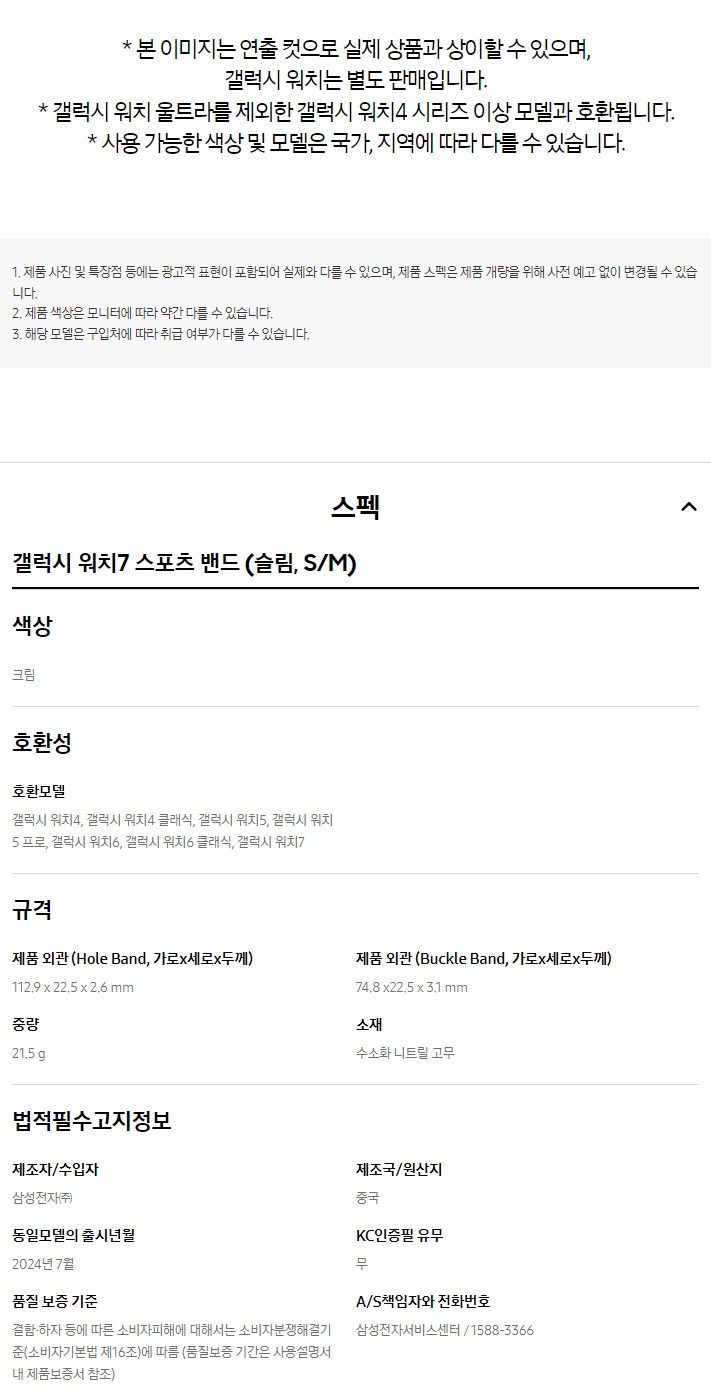This screenshot has width=711, height=1392.
Task: Click footnote 1 about 제품 사진 및 특장점
Action: (x=355, y=282)
